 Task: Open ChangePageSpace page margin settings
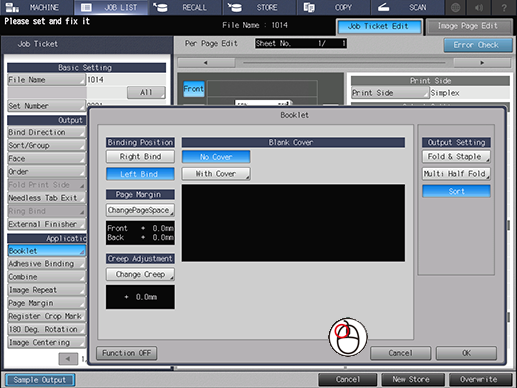pos(140,210)
